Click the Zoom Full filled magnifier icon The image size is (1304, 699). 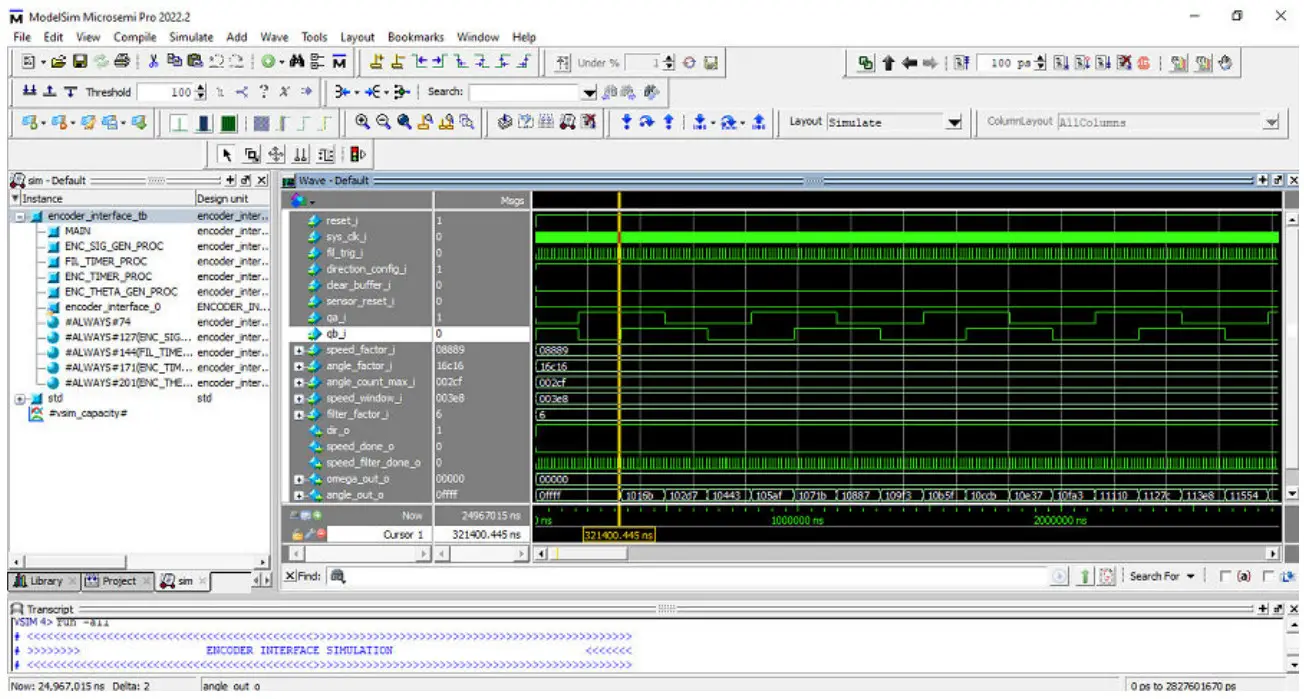(404, 122)
